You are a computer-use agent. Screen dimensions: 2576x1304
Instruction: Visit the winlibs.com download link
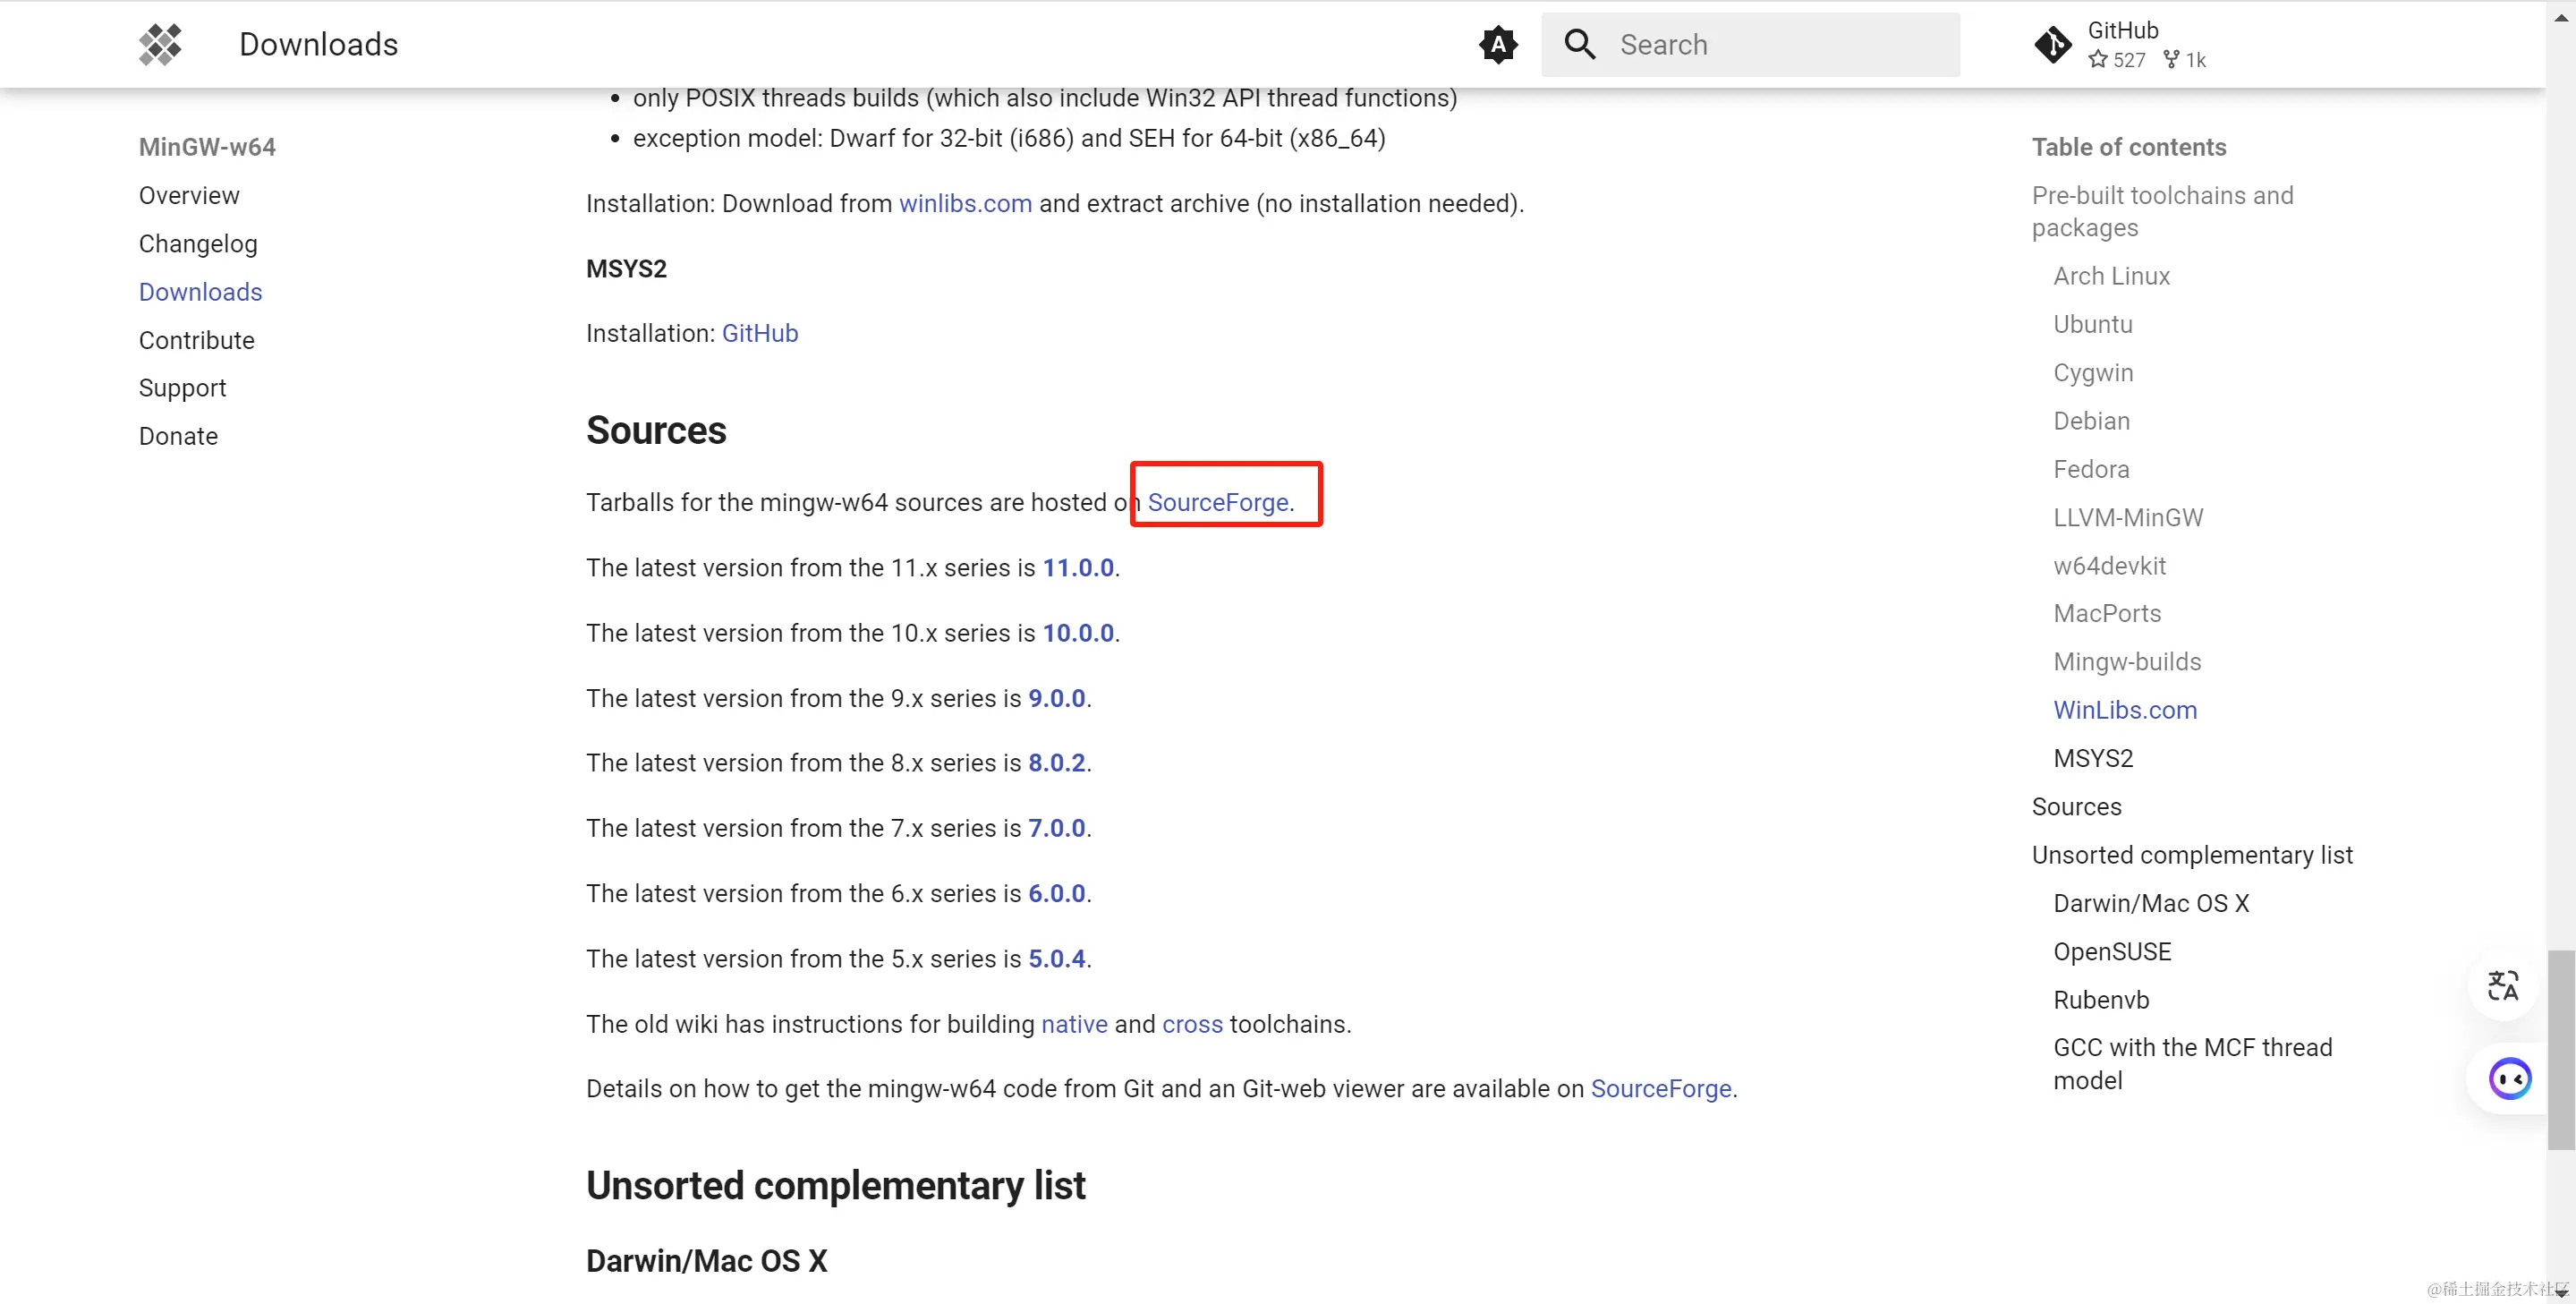(964, 203)
